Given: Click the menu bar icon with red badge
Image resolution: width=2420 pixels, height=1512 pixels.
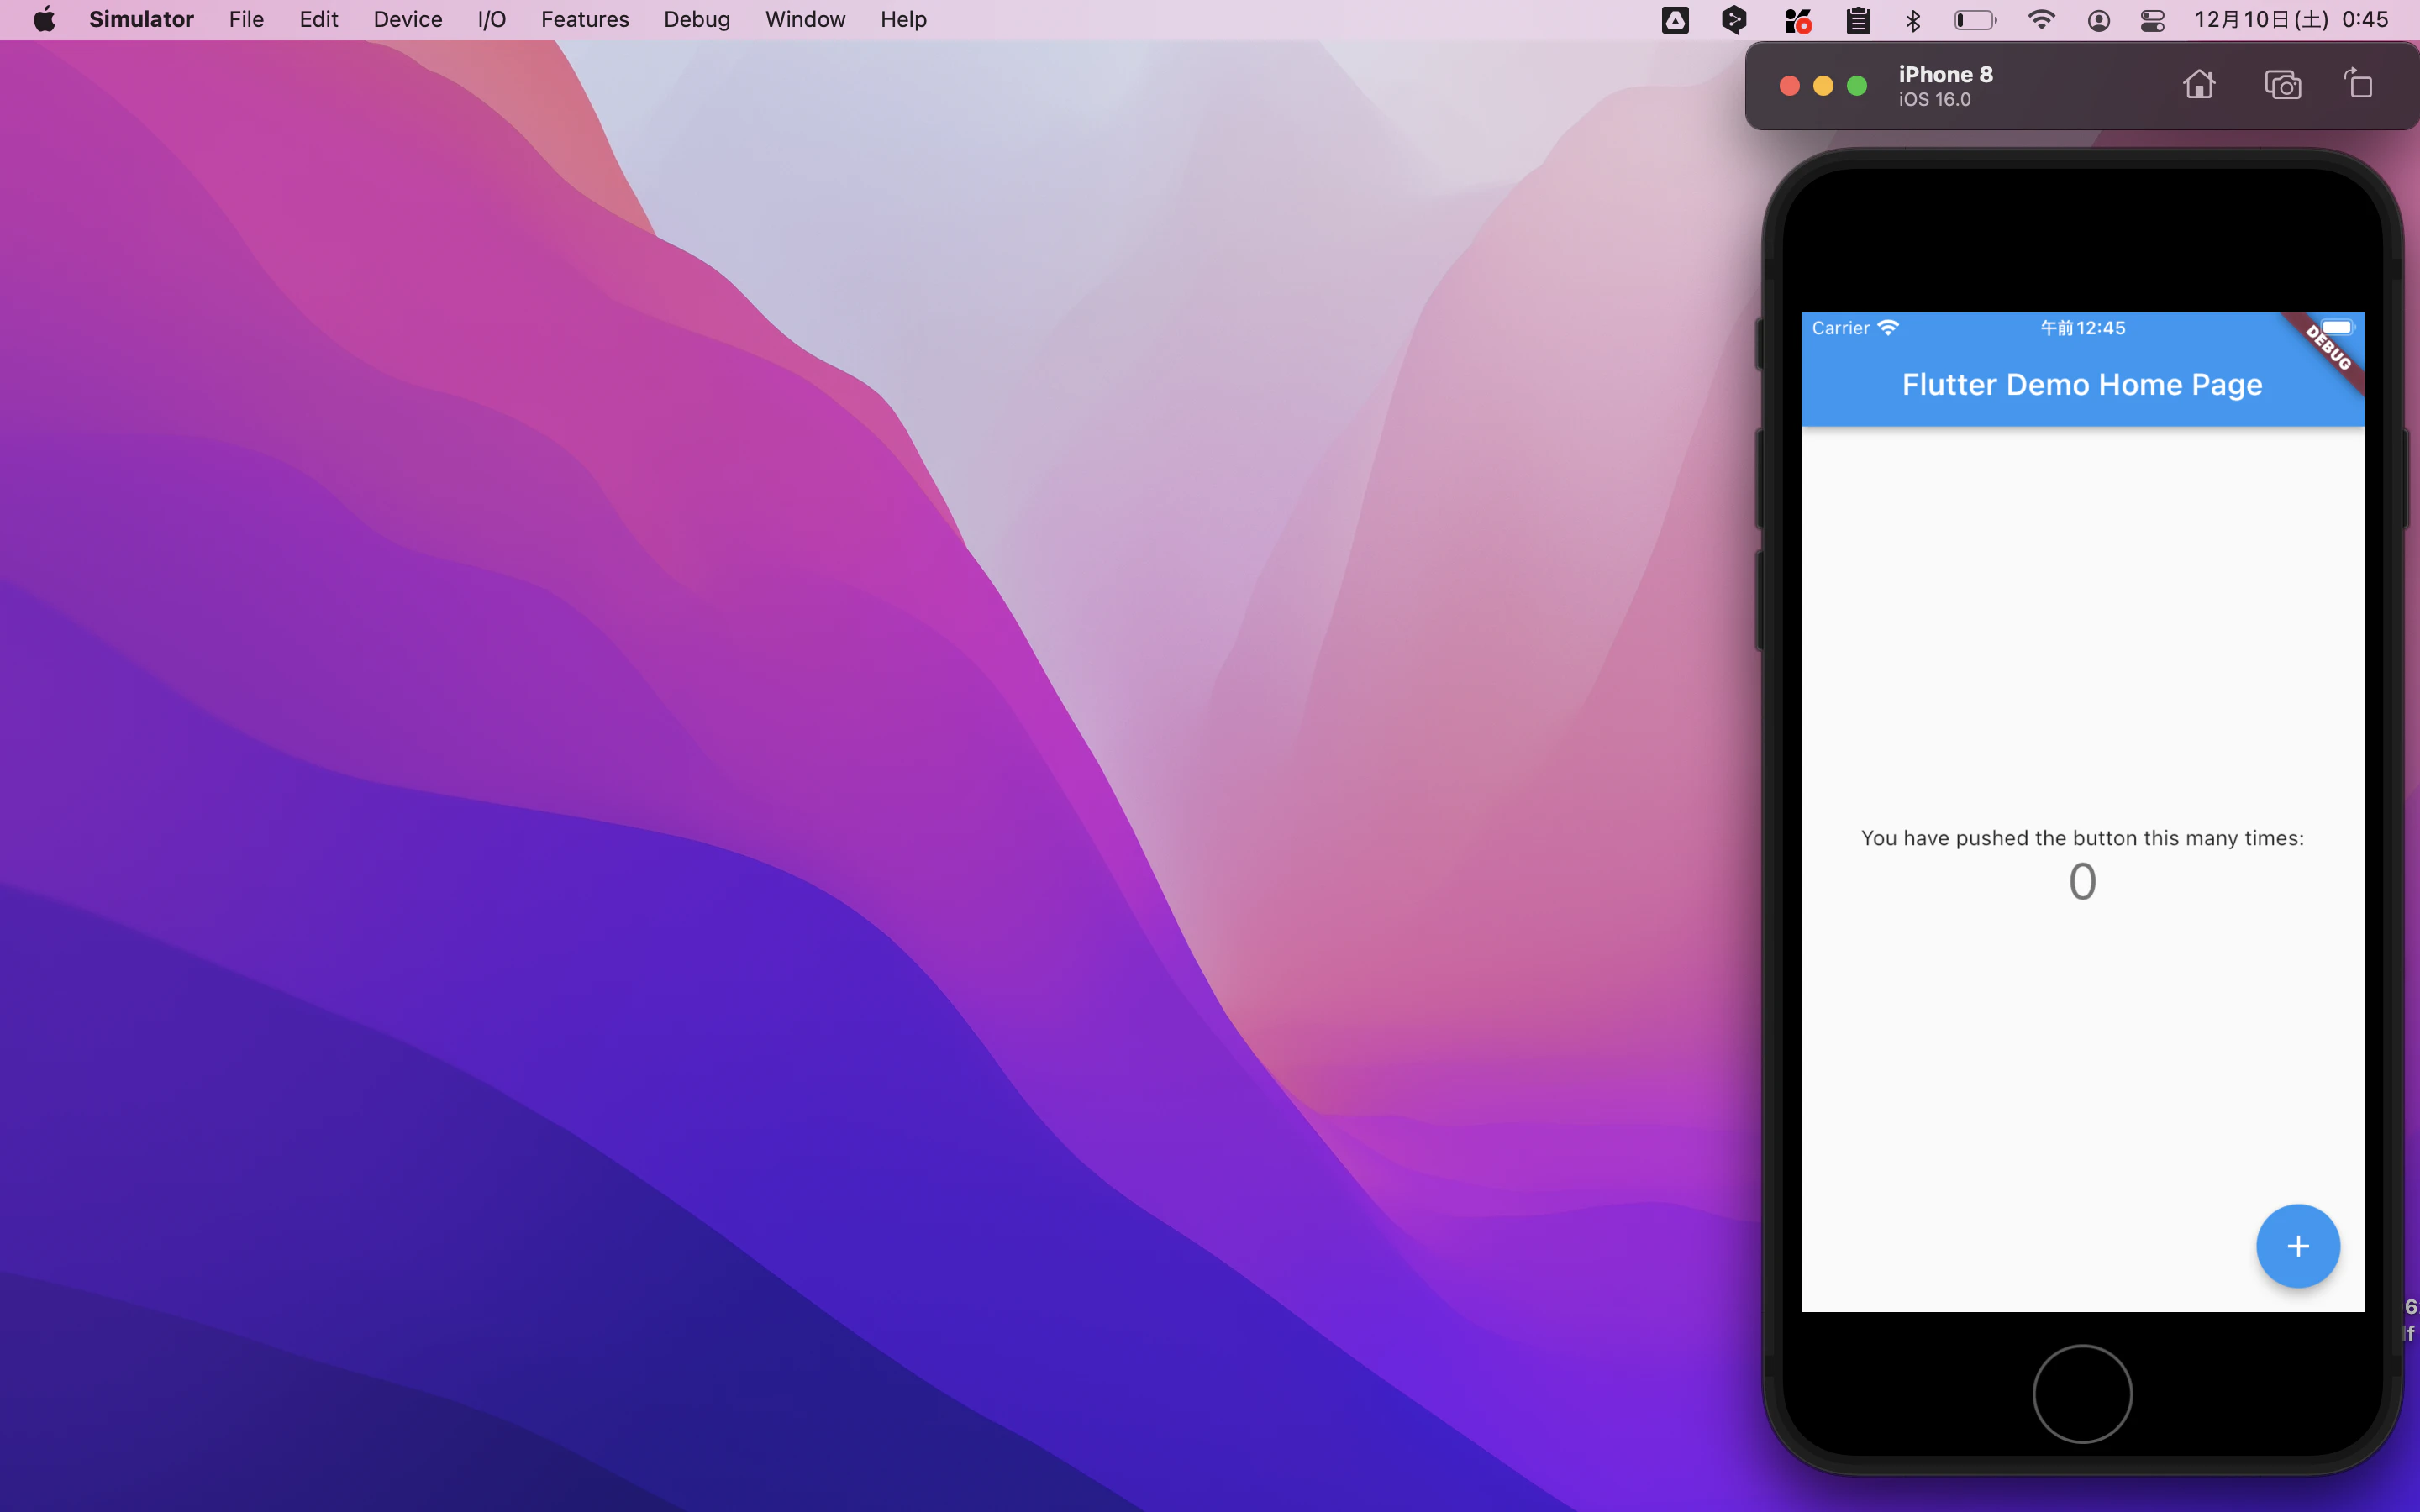Looking at the screenshot, I should (x=1797, y=20).
